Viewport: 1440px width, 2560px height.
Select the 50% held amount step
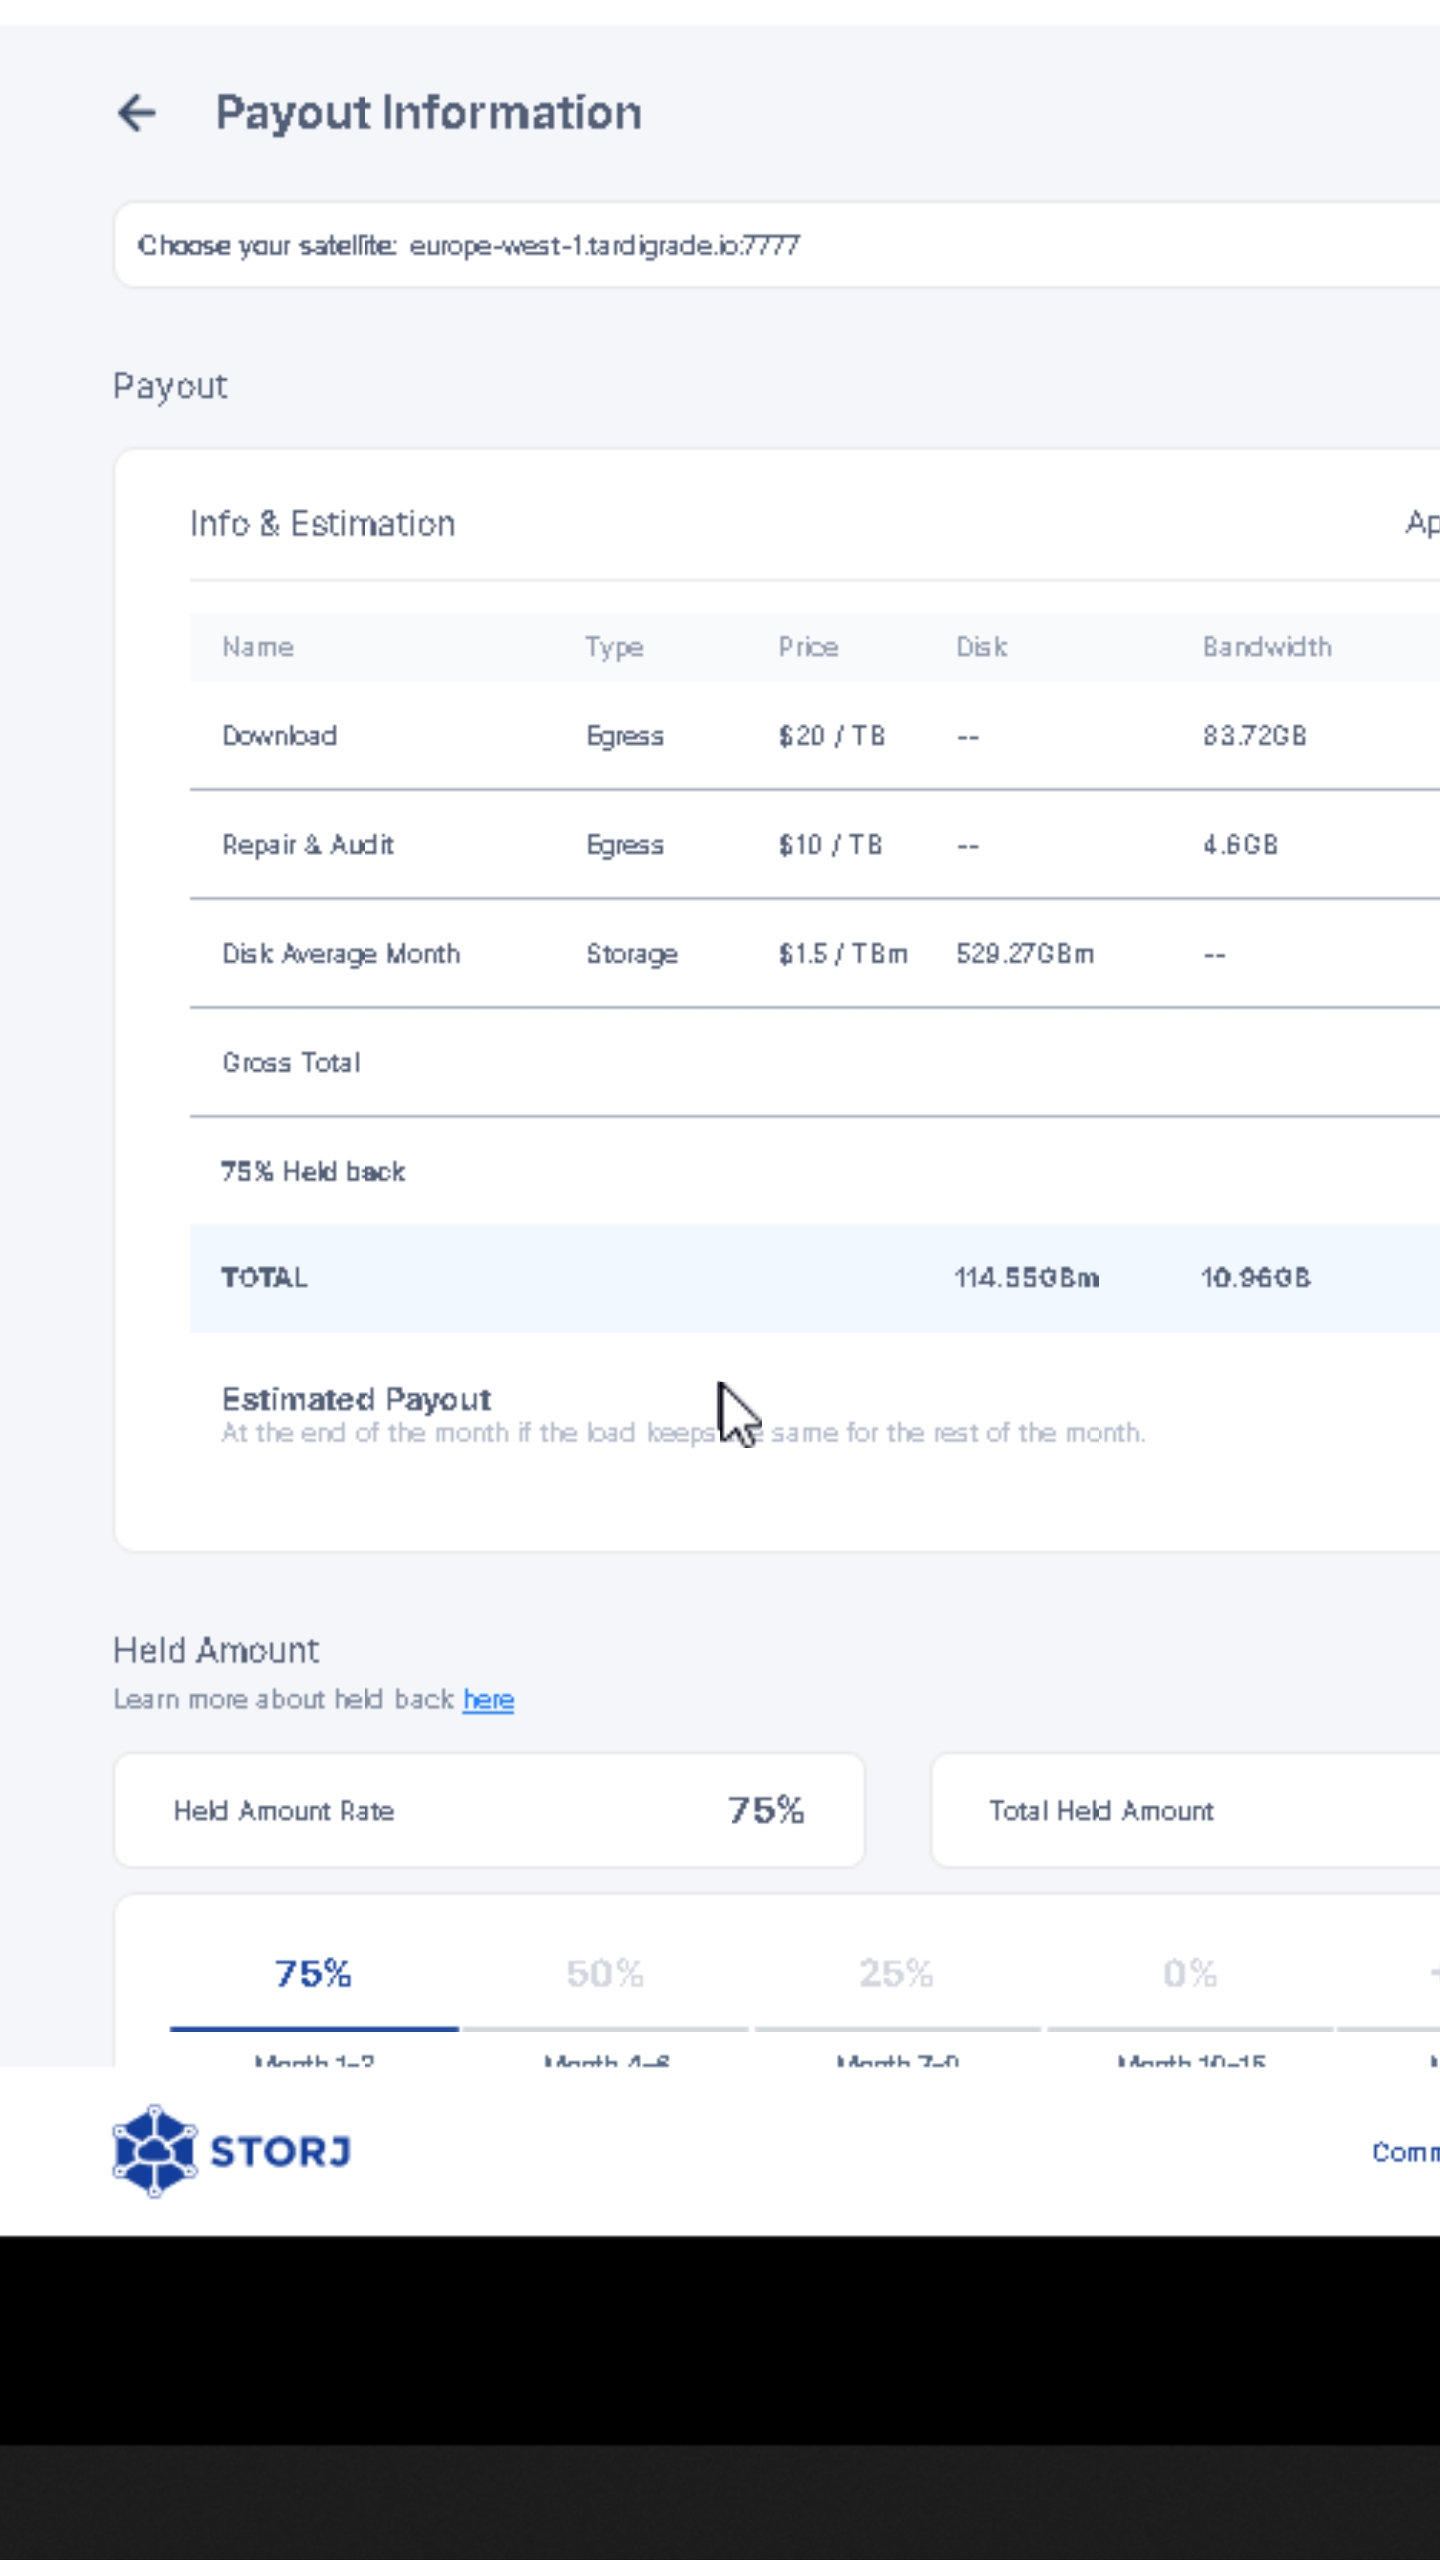(x=605, y=1973)
